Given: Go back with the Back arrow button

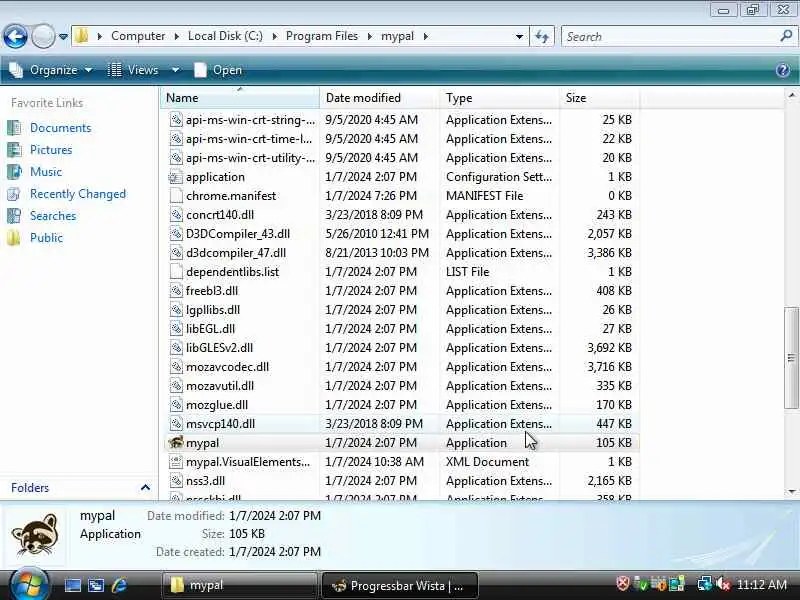Looking at the screenshot, I should coord(15,36).
